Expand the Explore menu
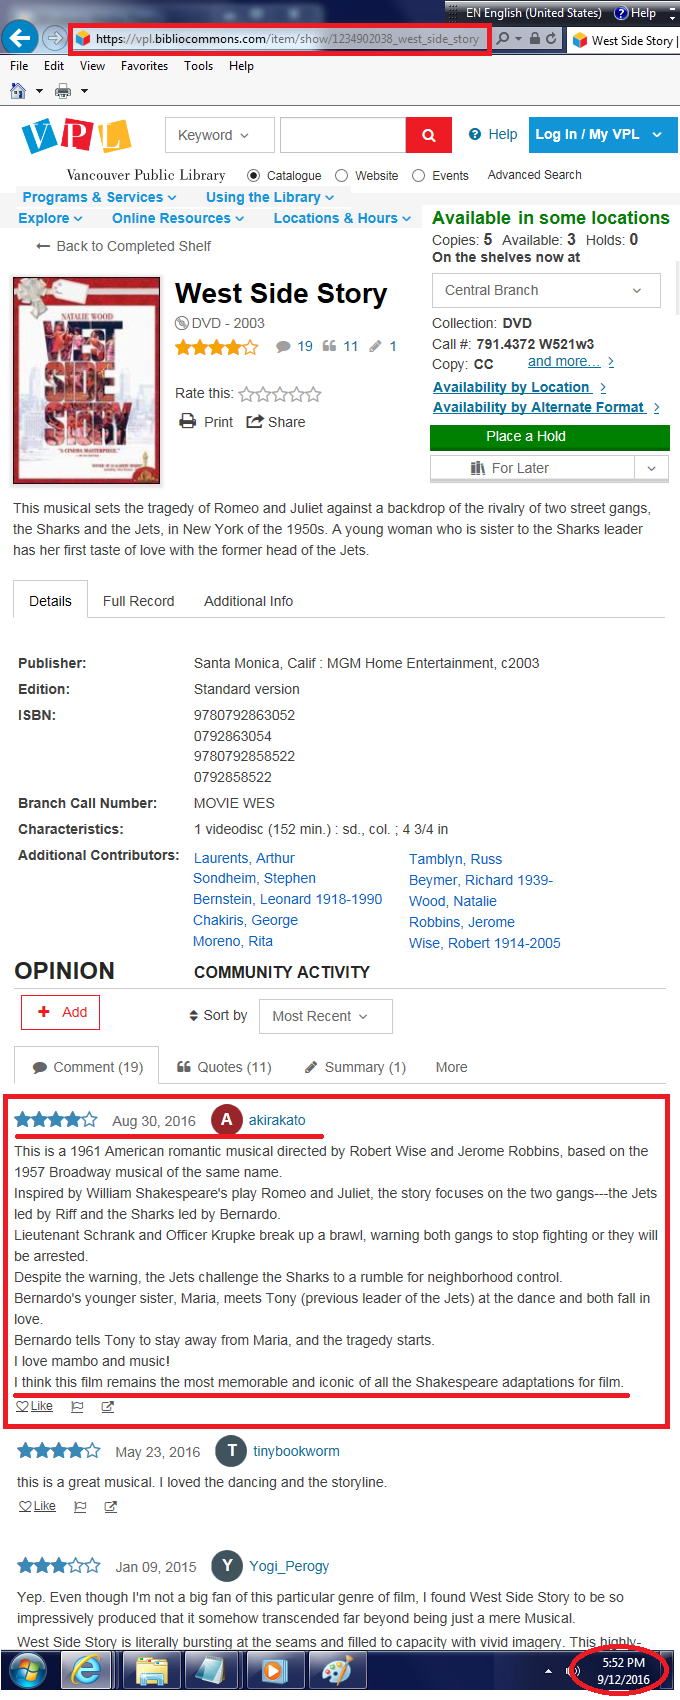The height and width of the screenshot is (1700, 680). coord(50,218)
